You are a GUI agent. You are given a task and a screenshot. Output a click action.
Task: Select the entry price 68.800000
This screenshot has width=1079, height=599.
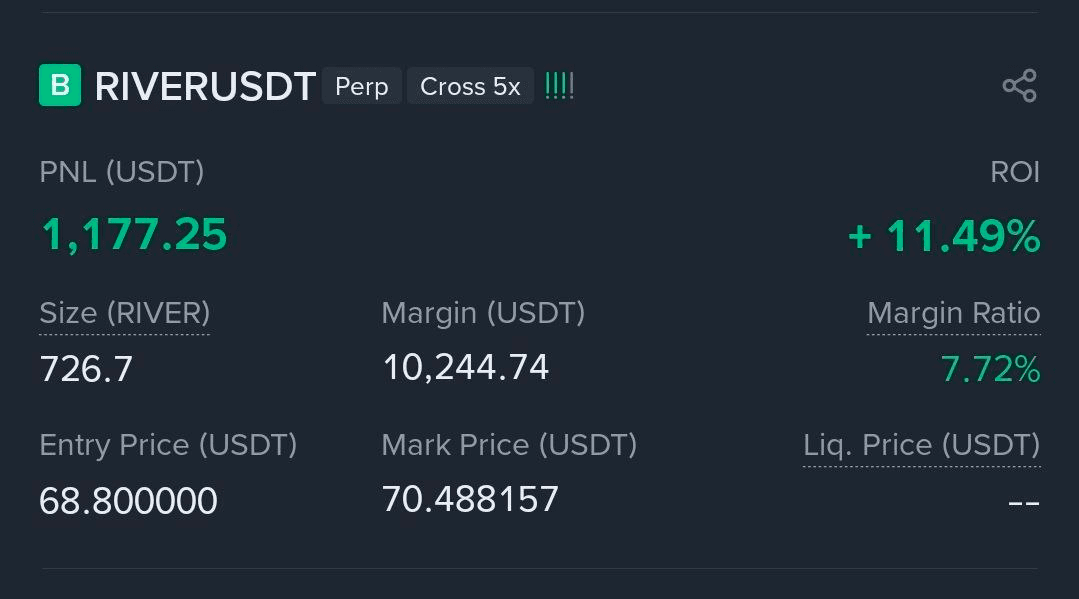128,500
